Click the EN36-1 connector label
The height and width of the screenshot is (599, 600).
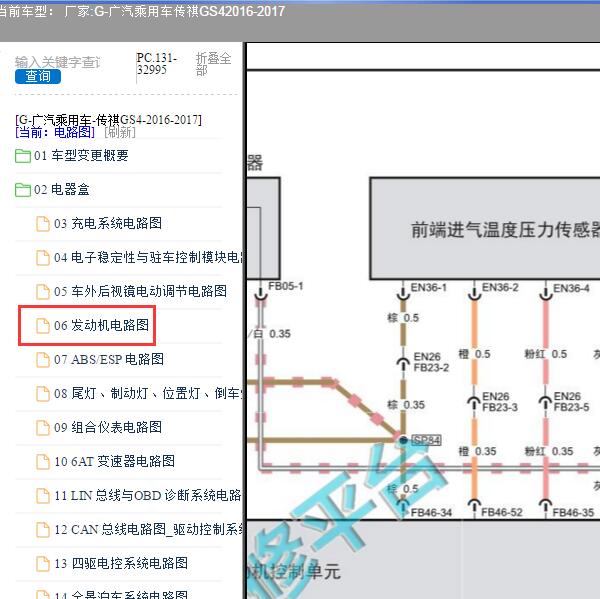[x=429, y=287]
